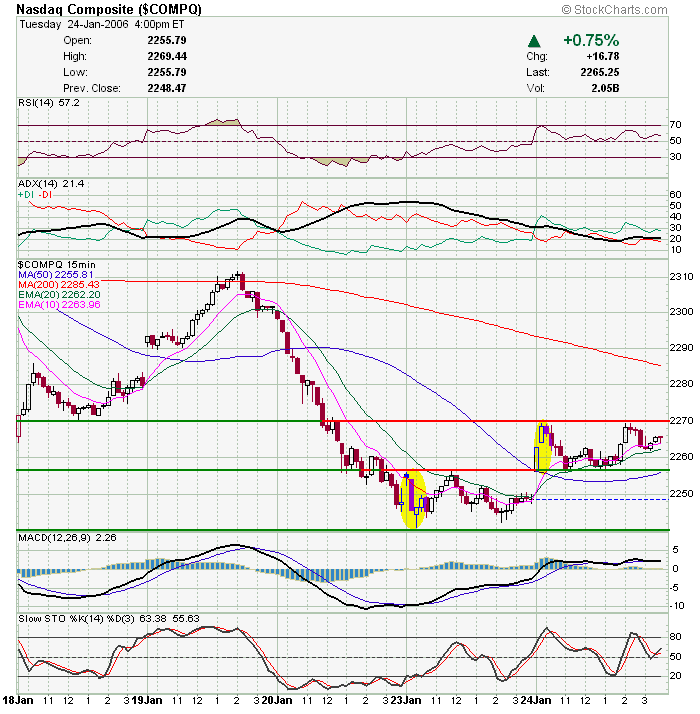Click the 23Jan date label on the time axis
Viewport: 700px width, 714px height.
point(406,700)
